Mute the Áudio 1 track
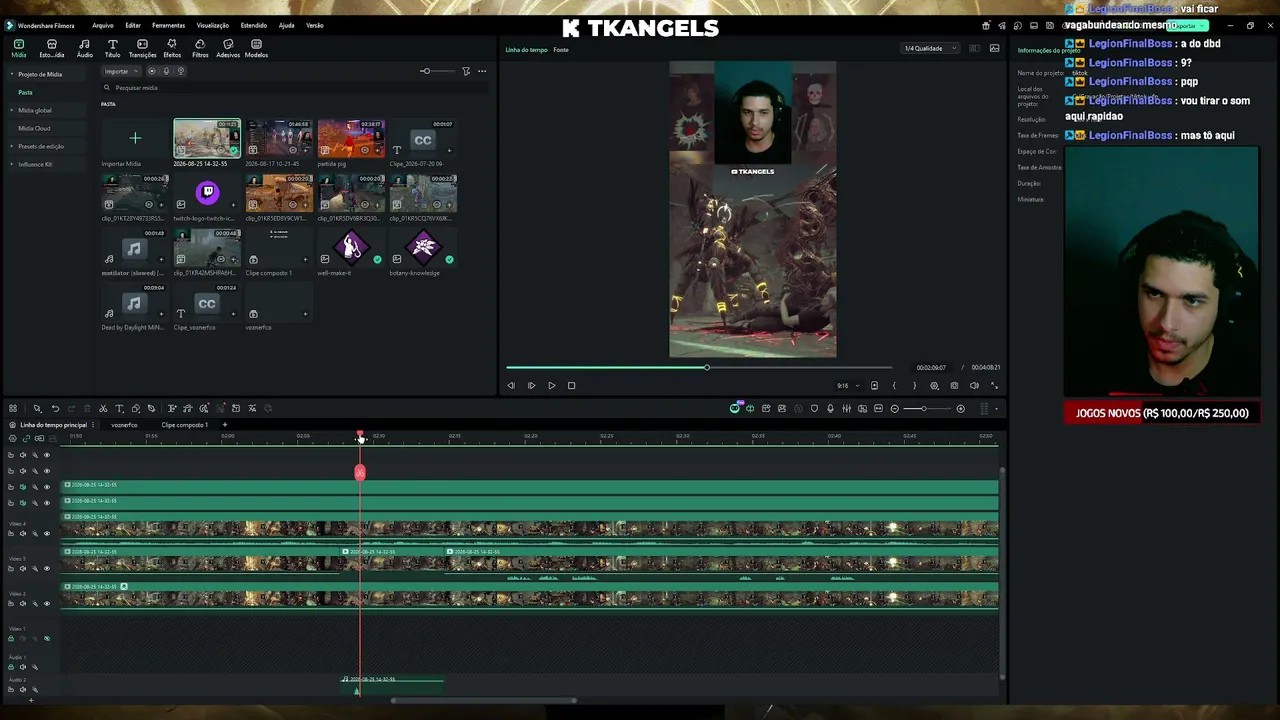 click(23, 667)
